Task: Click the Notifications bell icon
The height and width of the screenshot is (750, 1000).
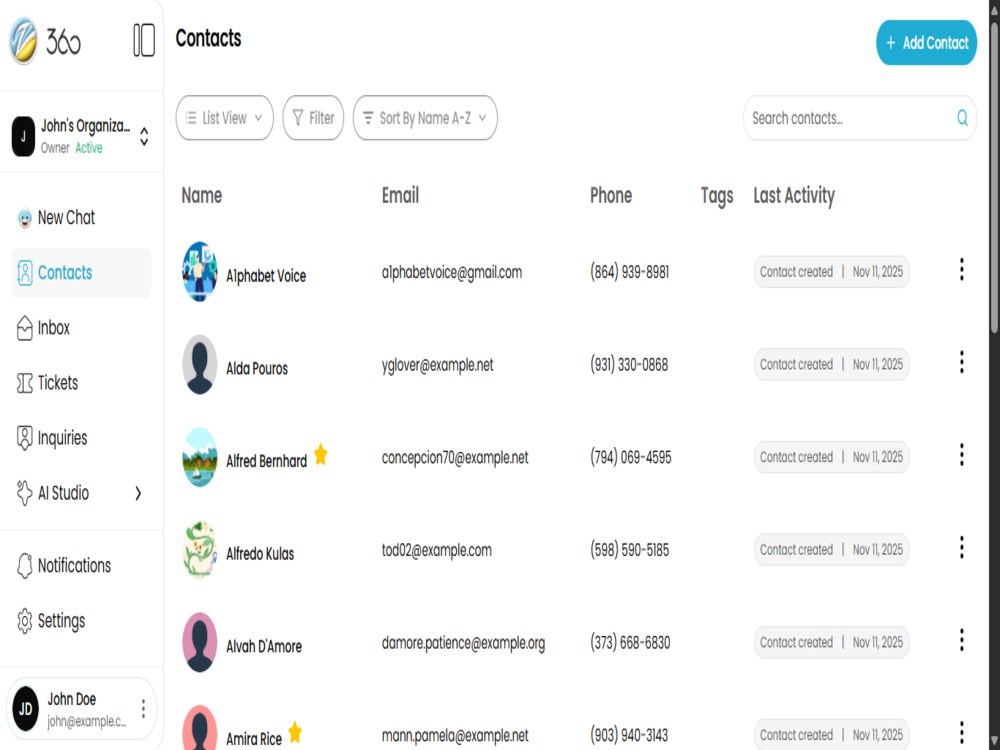Action: 24,566
